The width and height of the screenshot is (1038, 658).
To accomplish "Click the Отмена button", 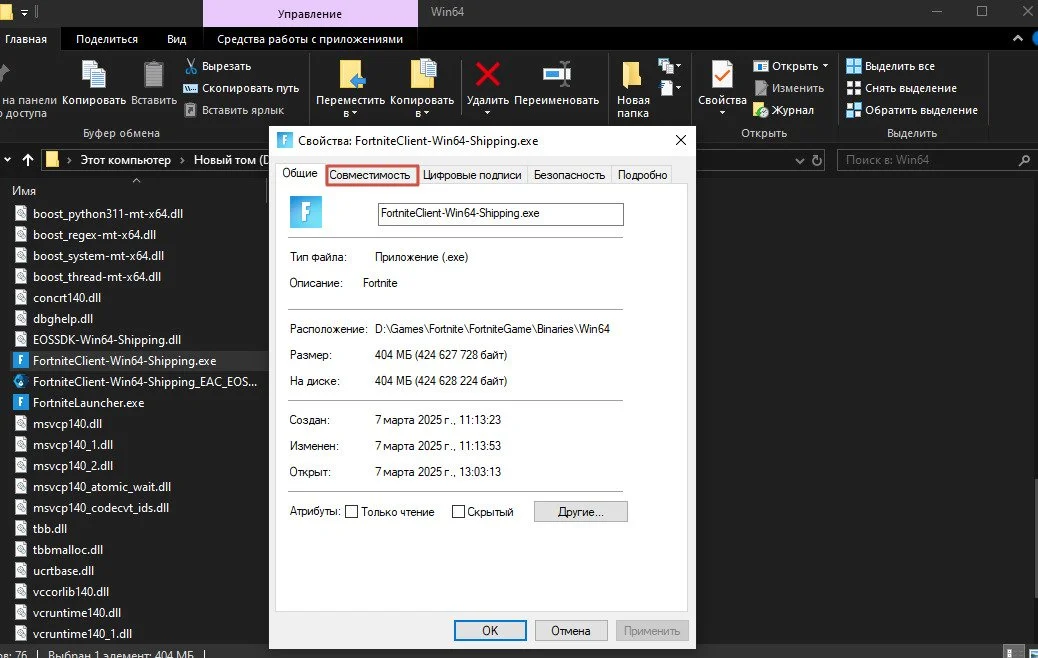I will pos(571,631).
